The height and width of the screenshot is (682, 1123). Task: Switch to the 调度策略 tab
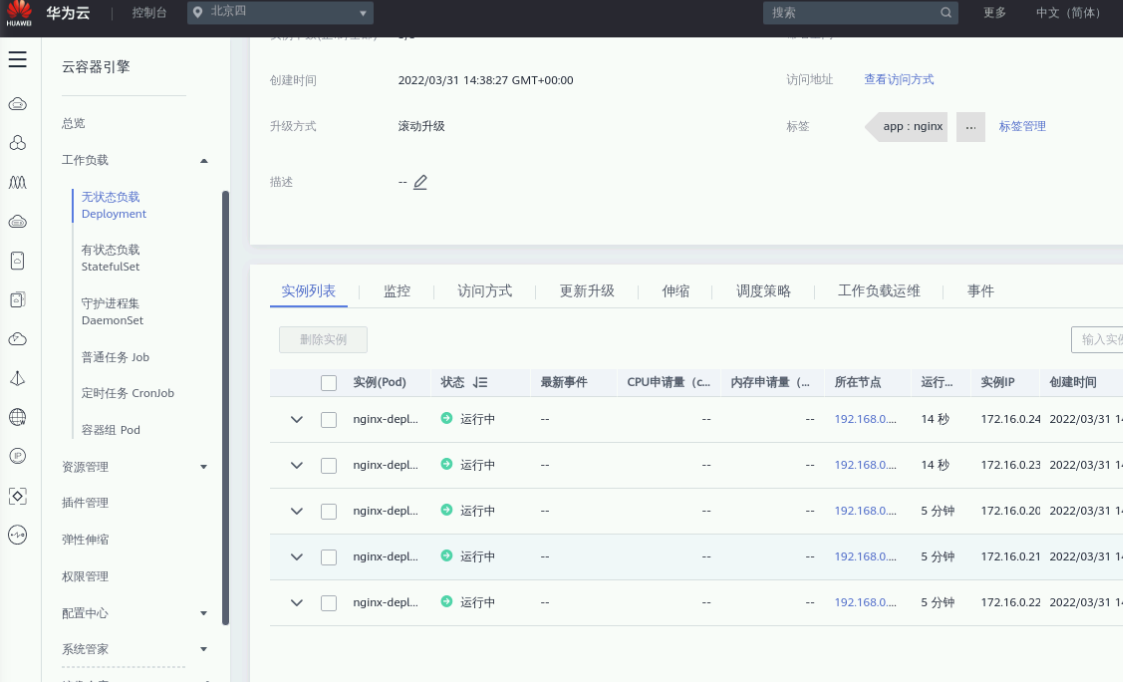click(x=763, y=291)
